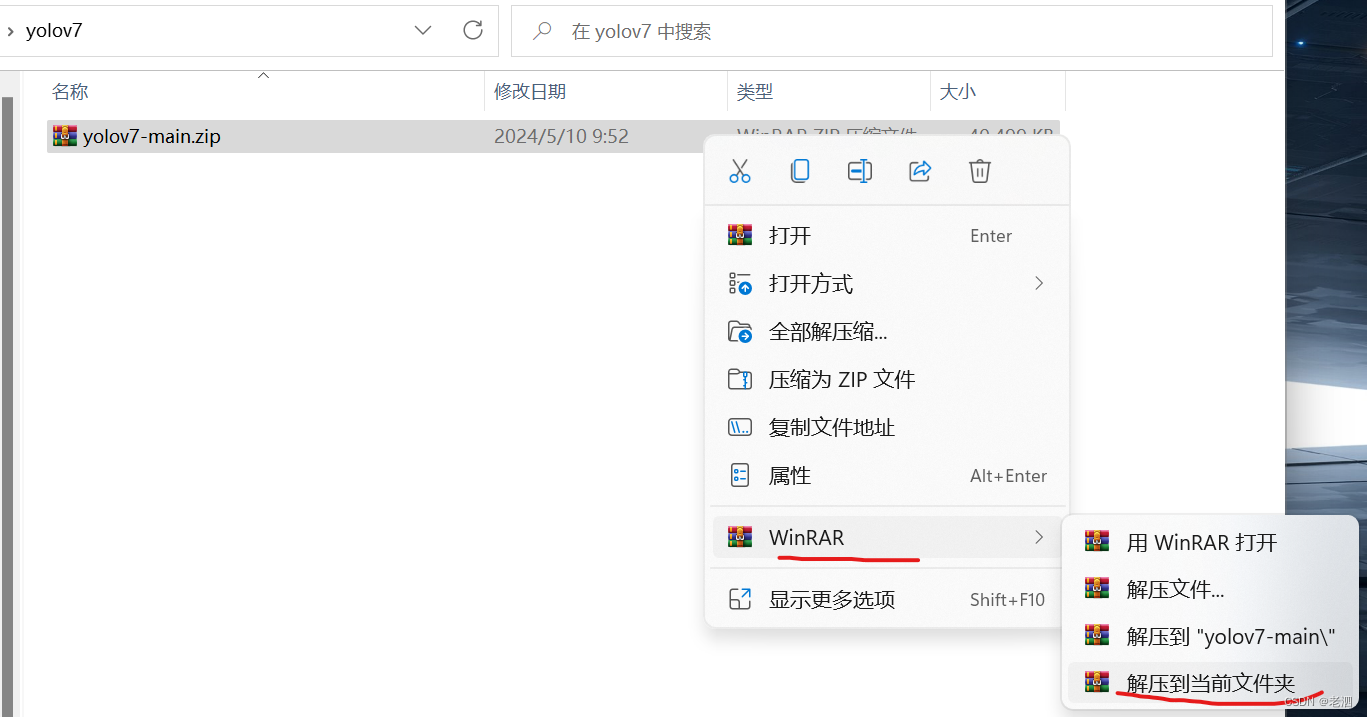This screenshot has width=1367, height=717.
Task: Click the Rename icon in context menu
Action: coord(860,171)
